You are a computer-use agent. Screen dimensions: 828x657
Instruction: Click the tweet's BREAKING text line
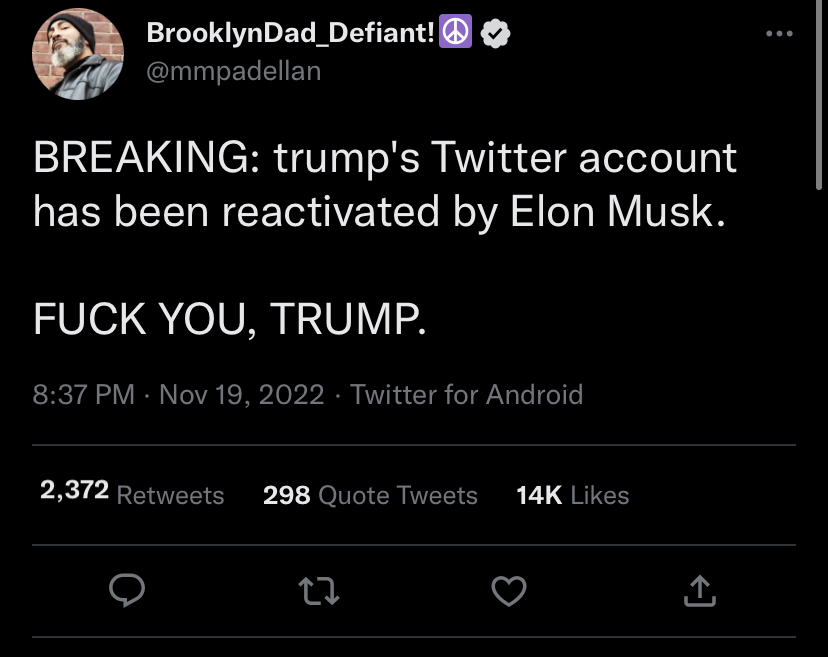click(x=384, y=157)
